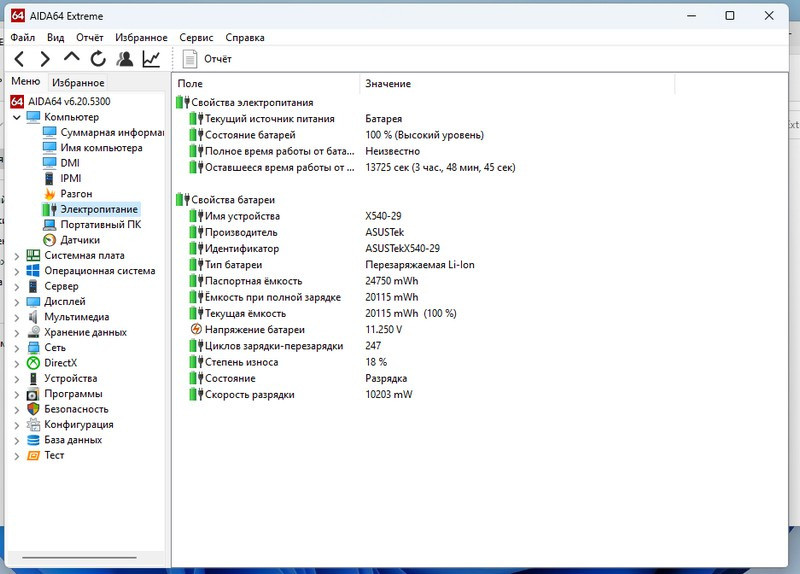Collapse the Компьютер tree node
This screenshot has height=574, width=800.
16,117
